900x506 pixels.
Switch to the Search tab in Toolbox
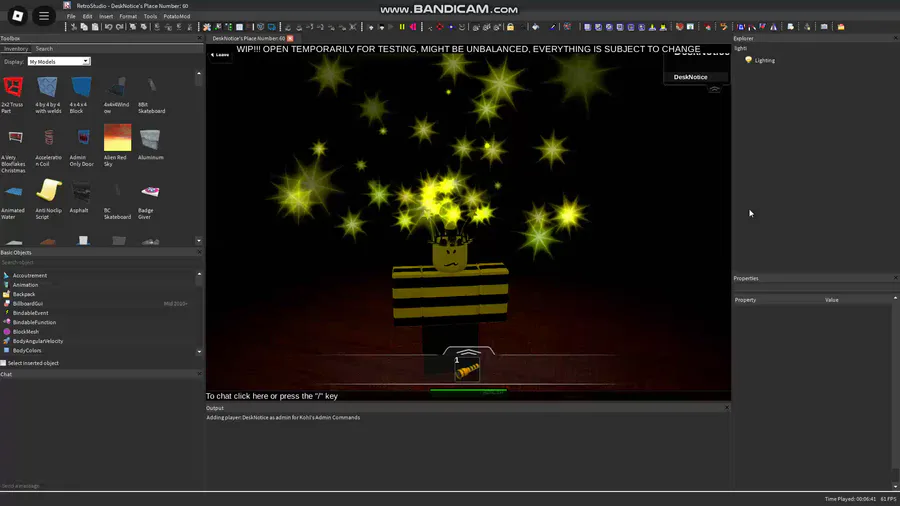tap(44, 49)
